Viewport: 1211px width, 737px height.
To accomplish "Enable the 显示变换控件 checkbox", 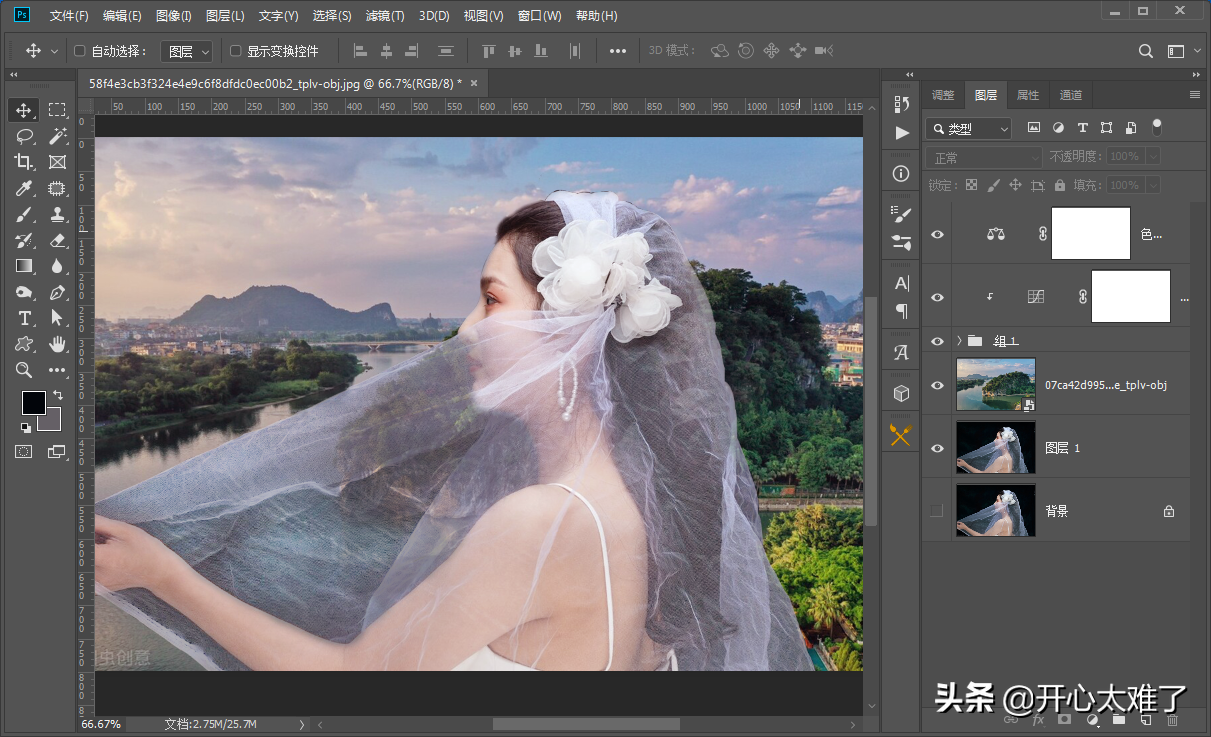I will coord(236,51).
